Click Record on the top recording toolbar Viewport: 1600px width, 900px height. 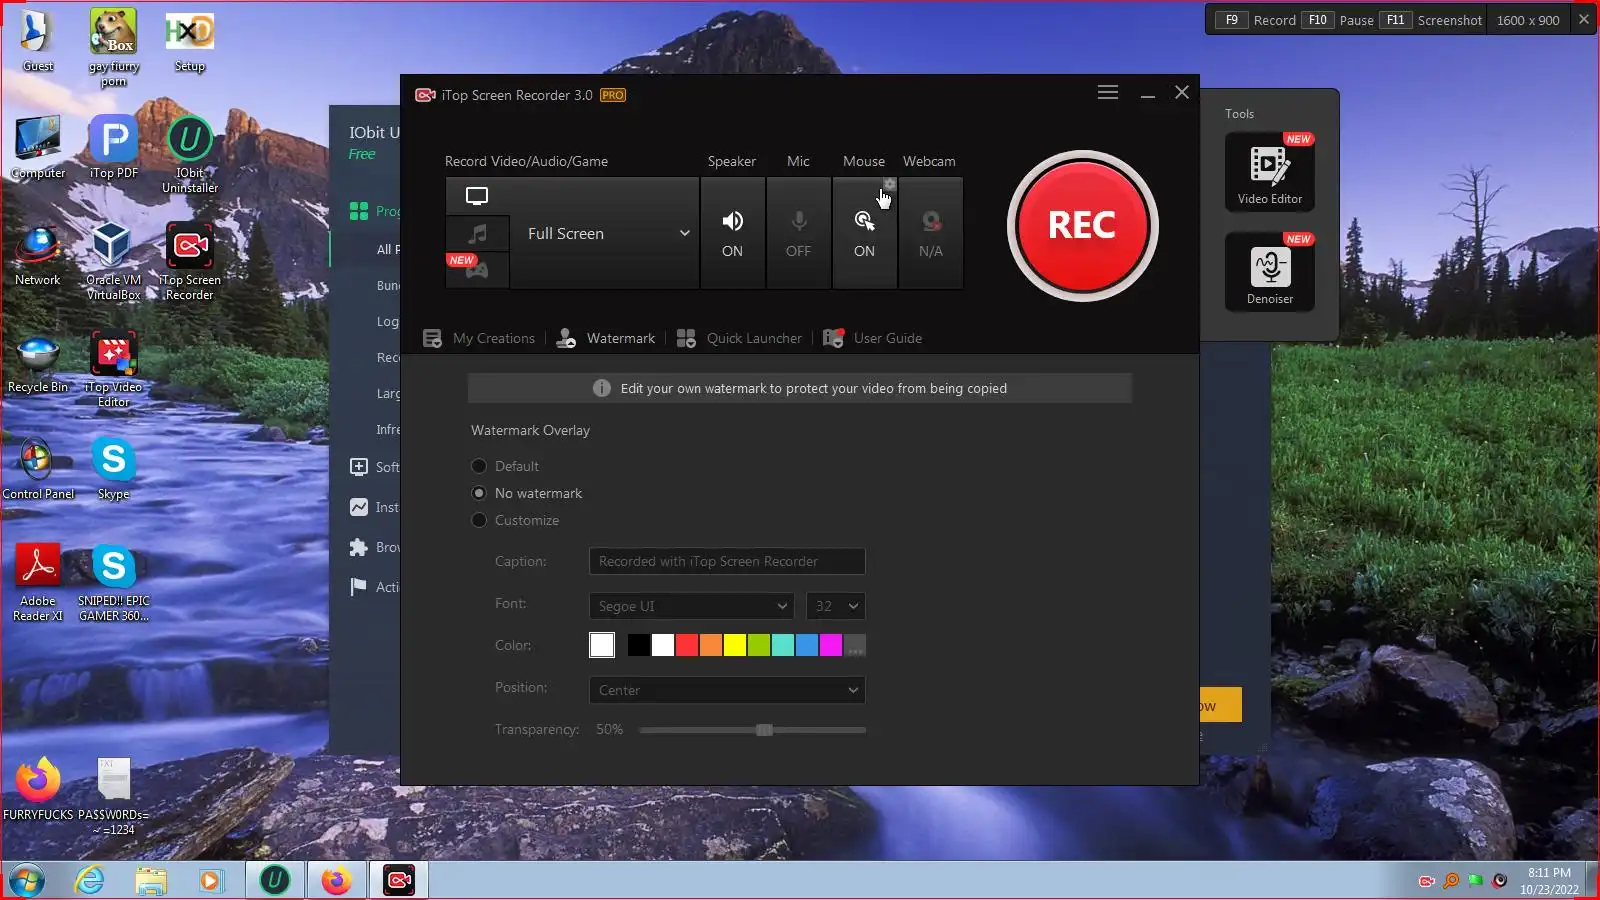pos(1275,20)
